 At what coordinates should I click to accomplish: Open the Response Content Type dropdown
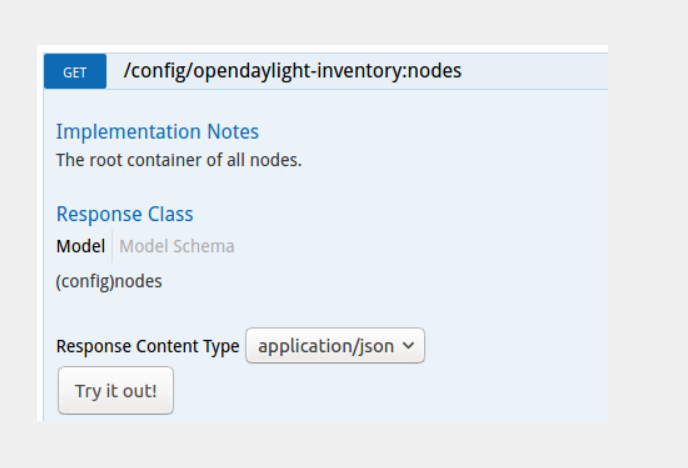(335, 346)
